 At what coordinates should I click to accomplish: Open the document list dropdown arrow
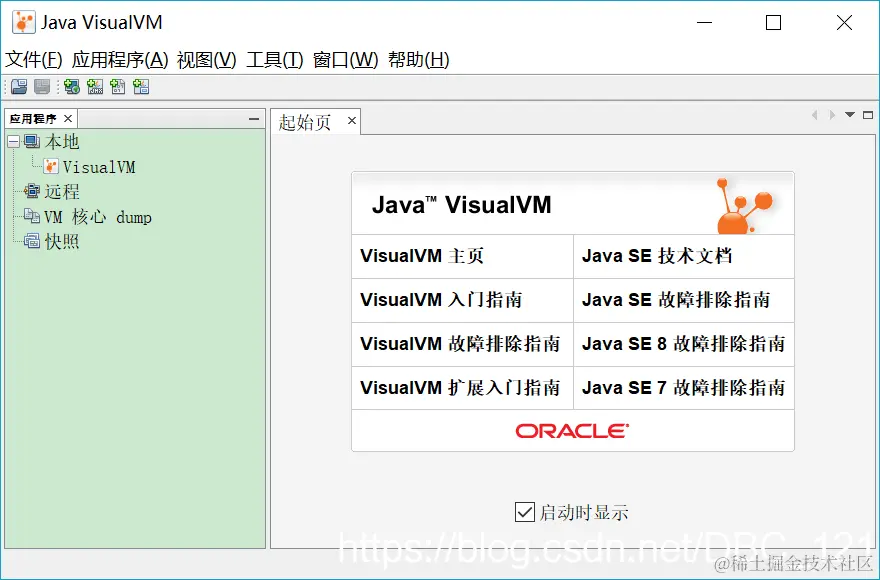850,115
